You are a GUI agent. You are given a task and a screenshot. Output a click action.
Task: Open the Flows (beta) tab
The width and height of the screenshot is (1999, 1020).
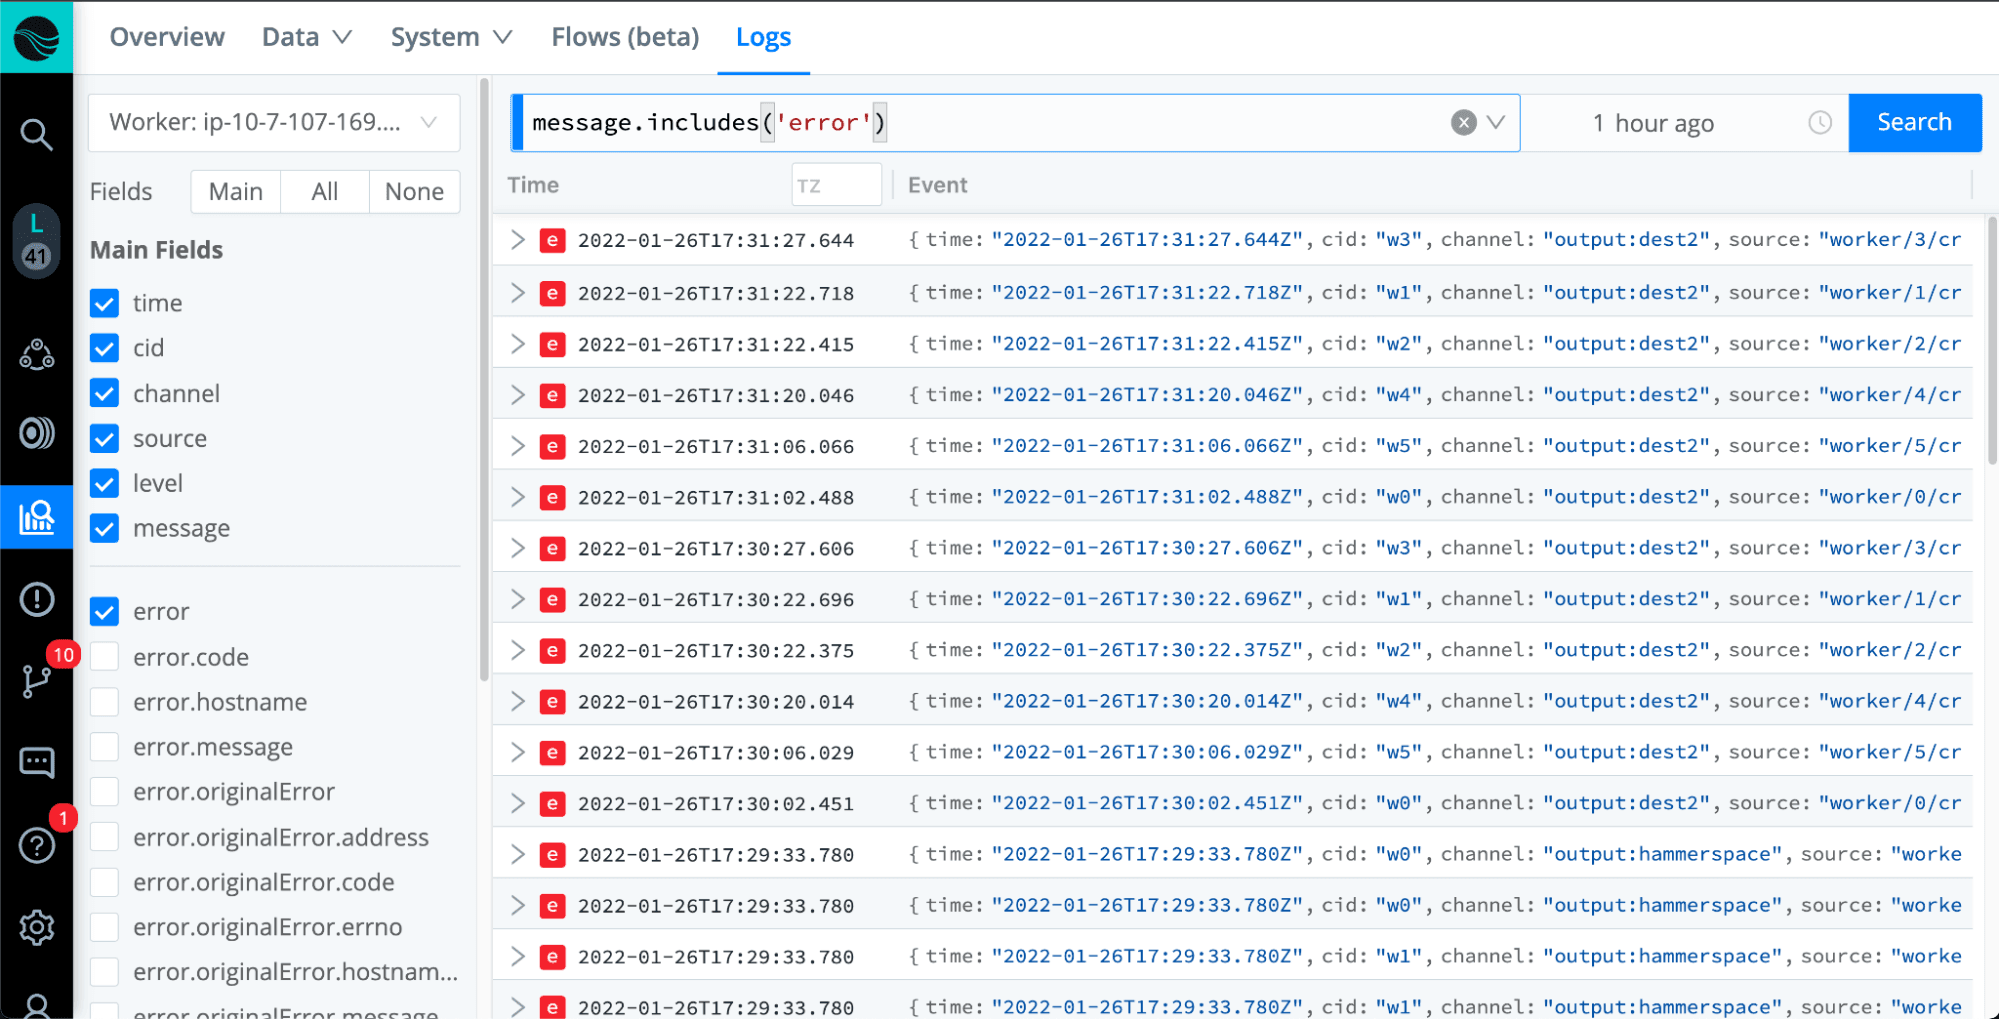click(x=625, y=37)
